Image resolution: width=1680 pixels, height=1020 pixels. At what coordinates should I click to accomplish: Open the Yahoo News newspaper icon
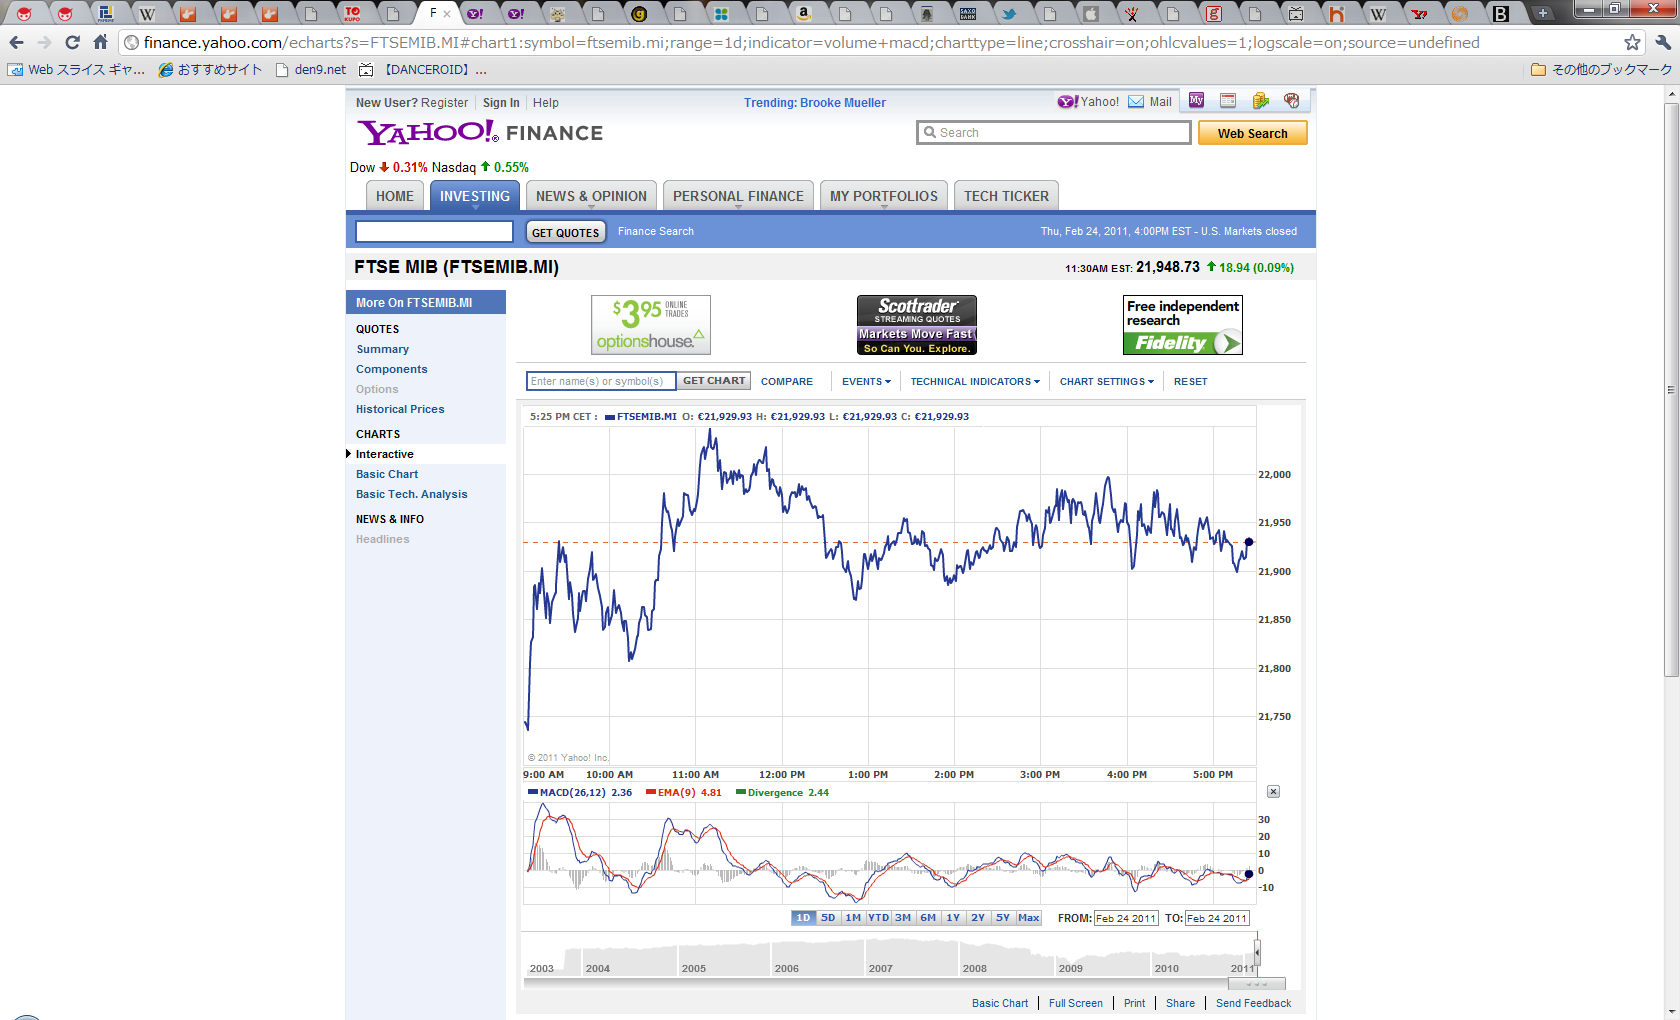click(x=1228, y=101)
